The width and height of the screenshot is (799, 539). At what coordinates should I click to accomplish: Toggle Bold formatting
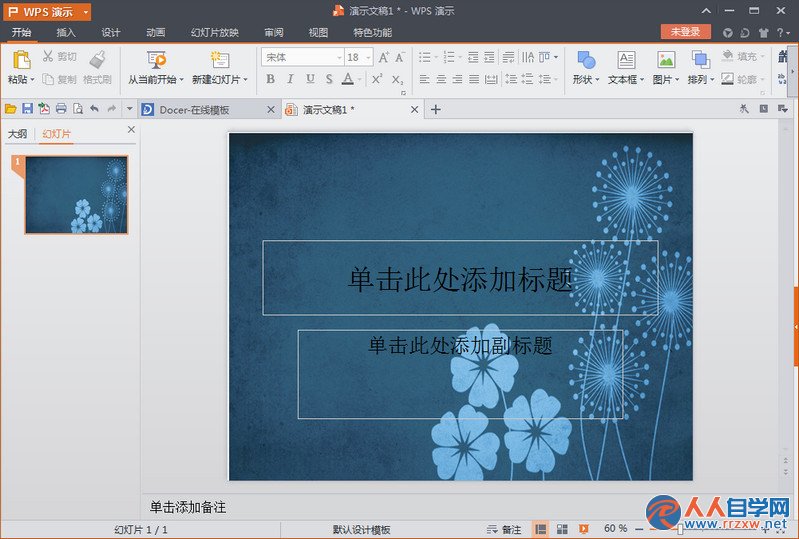click(x=271, y=79)
